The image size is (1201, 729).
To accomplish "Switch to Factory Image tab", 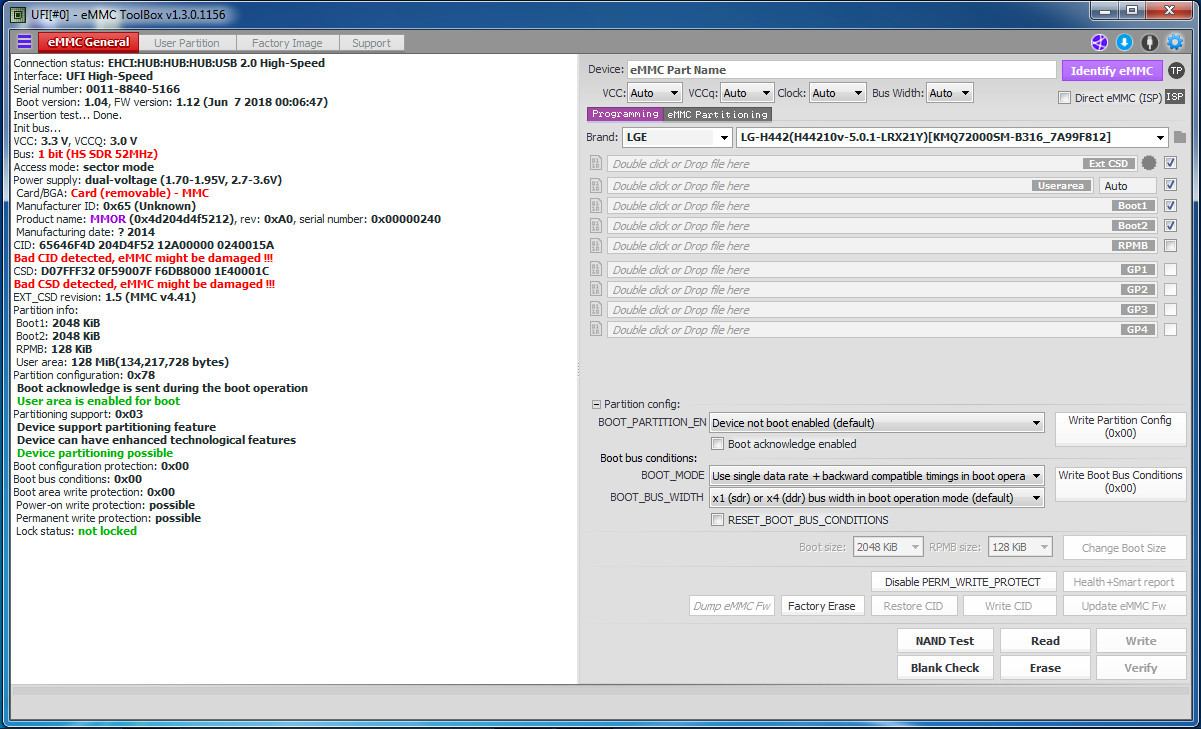I will click(x=287, y=43).
